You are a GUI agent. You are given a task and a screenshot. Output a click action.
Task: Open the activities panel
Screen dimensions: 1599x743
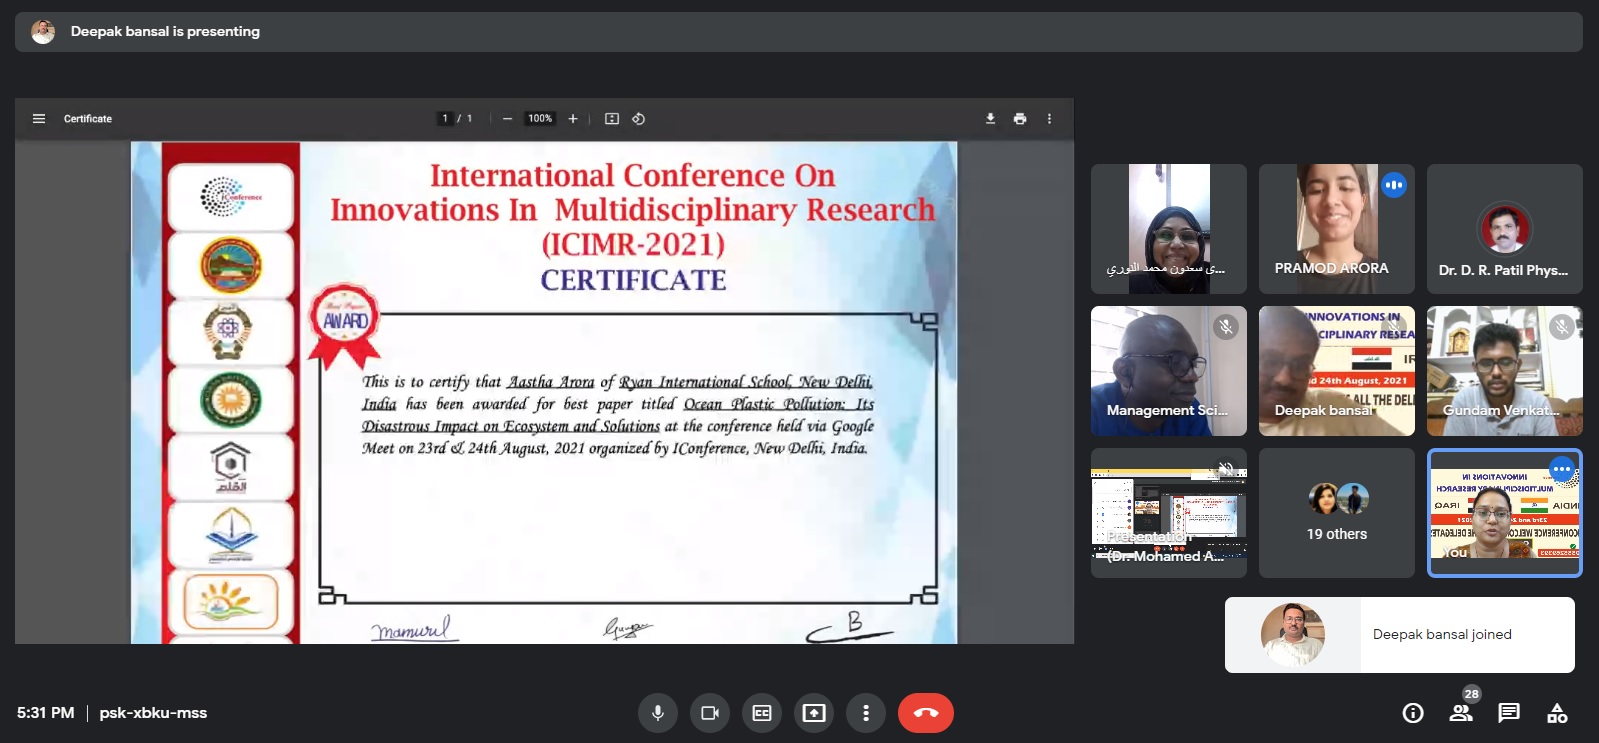(1557, 713)
